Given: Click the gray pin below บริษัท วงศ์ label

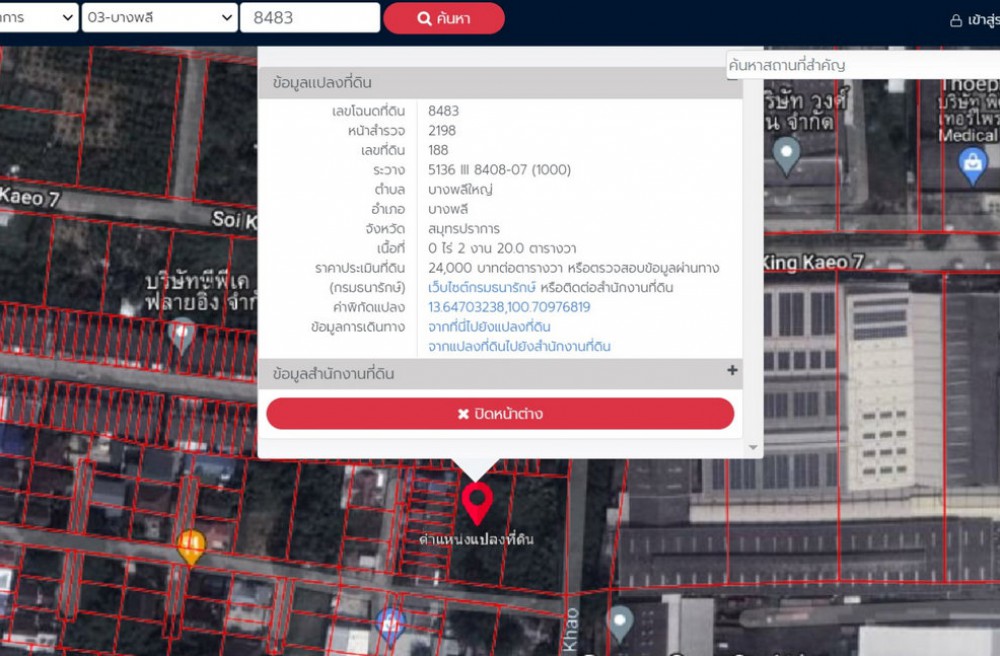Looking at the screenshot, I should (x=788, y=154).
